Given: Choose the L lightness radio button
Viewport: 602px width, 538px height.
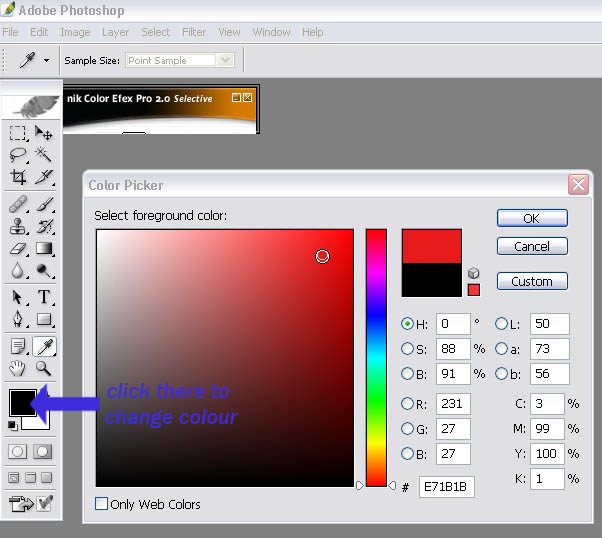Looking at the screenshot, I should pyautogui.click(x=501, y=324).
